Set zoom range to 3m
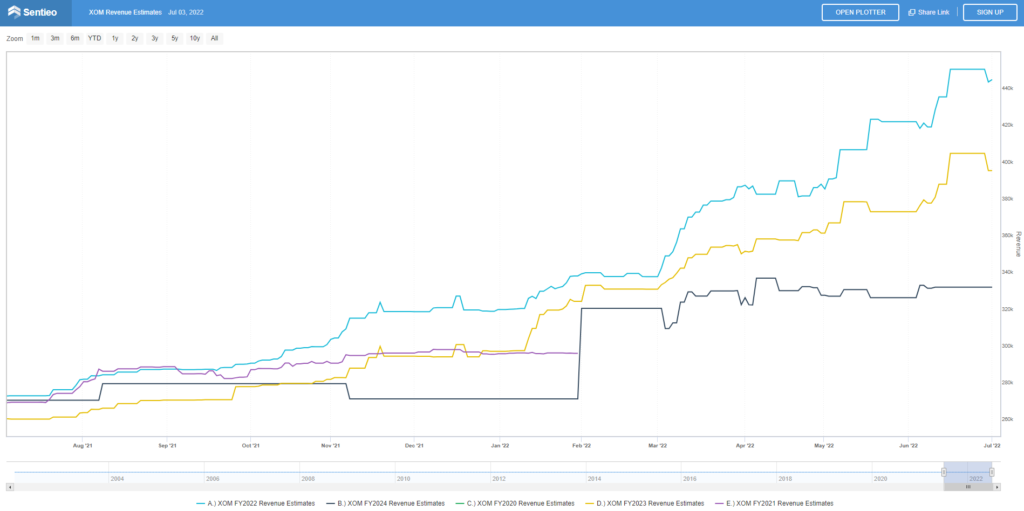This screenshot has height=511, width=1024. (x=55, y=39)
